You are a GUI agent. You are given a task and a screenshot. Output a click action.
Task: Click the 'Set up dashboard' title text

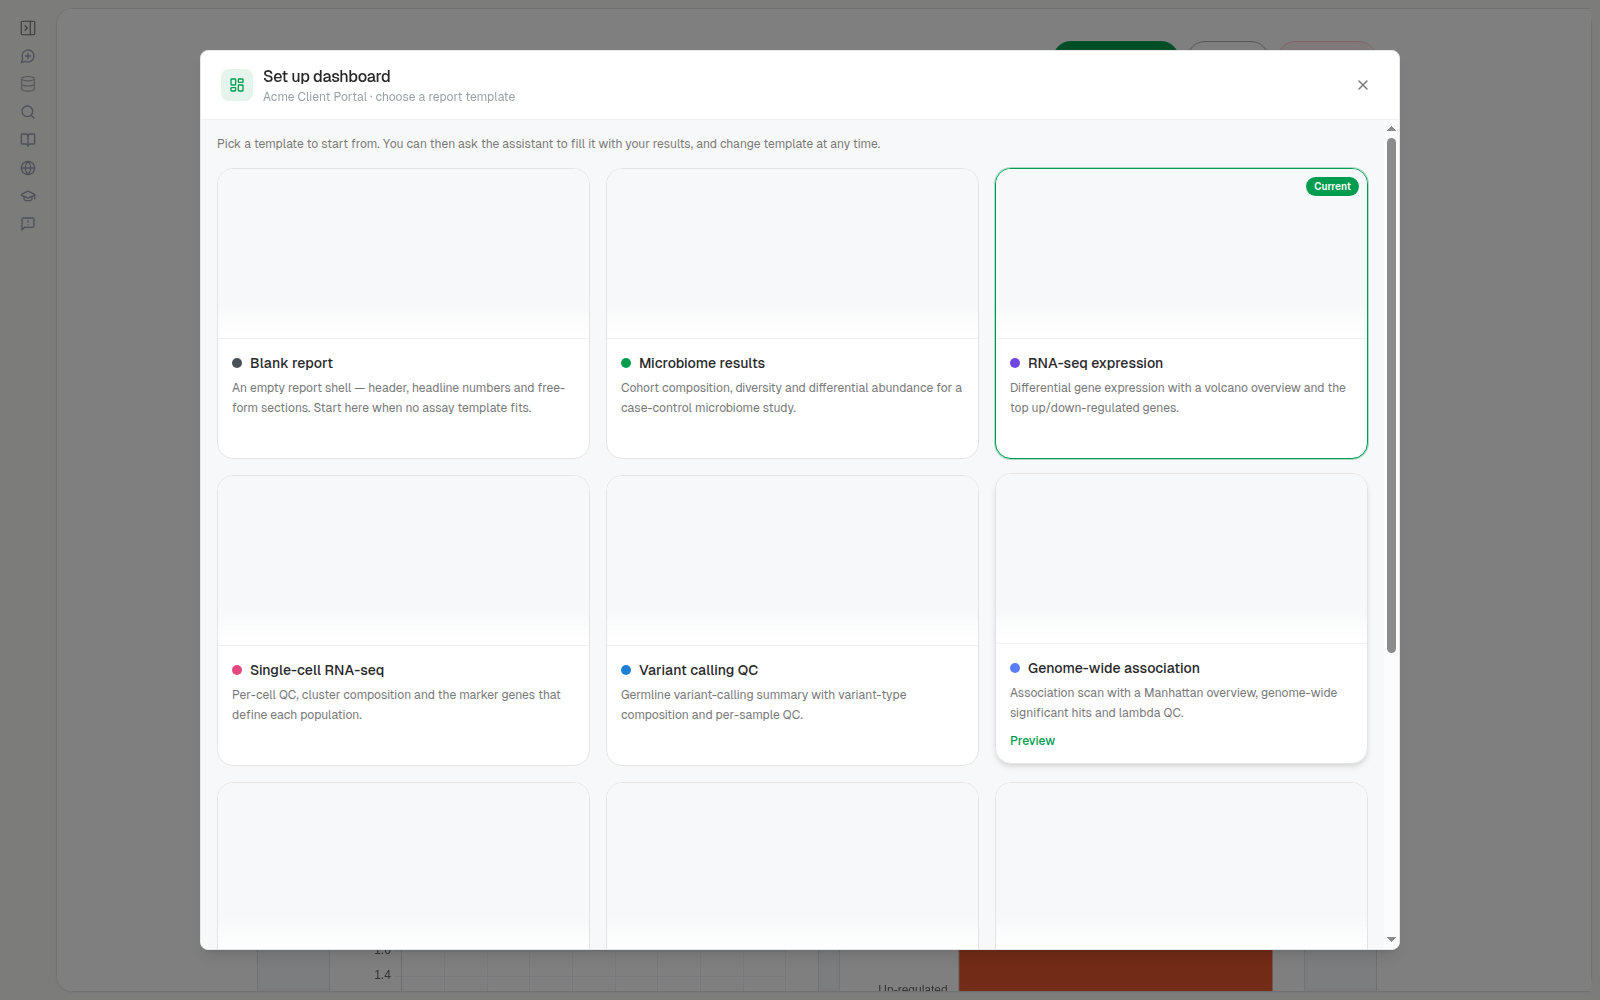point(326,76)
